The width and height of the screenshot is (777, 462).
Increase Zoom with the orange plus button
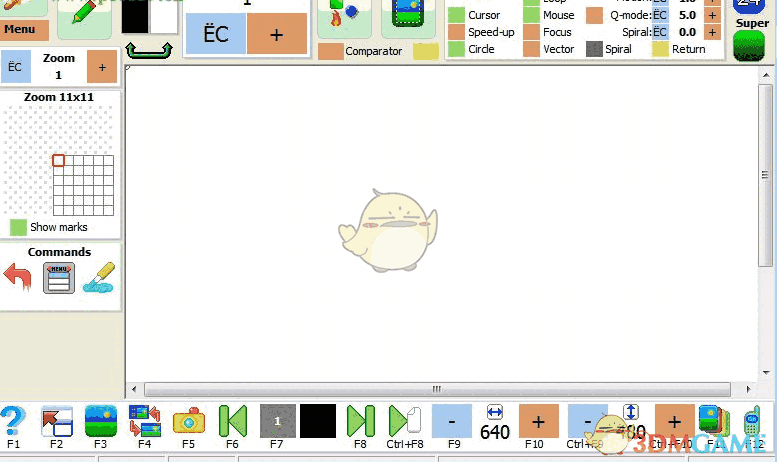pos(102,66)
